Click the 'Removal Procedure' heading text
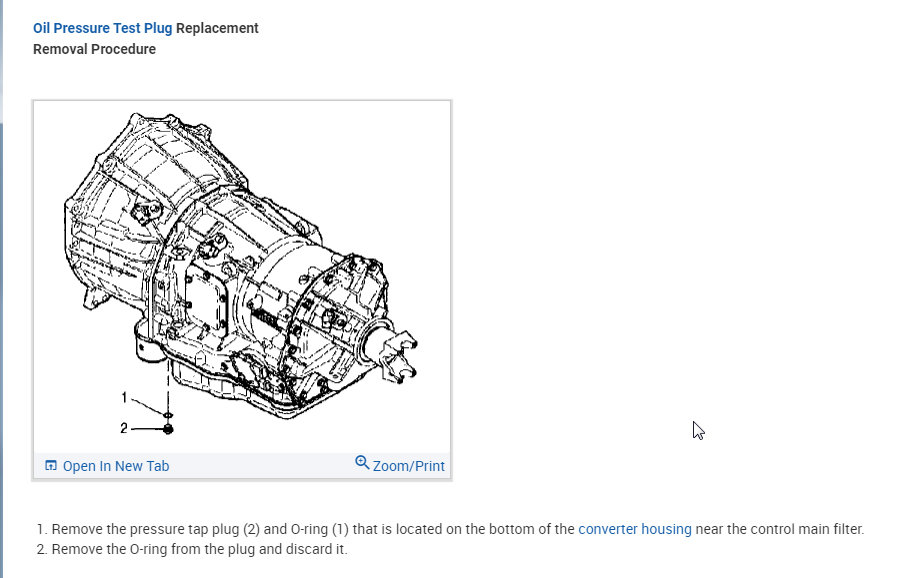This screenshot has width=916, height=578. tap(94, 49)
